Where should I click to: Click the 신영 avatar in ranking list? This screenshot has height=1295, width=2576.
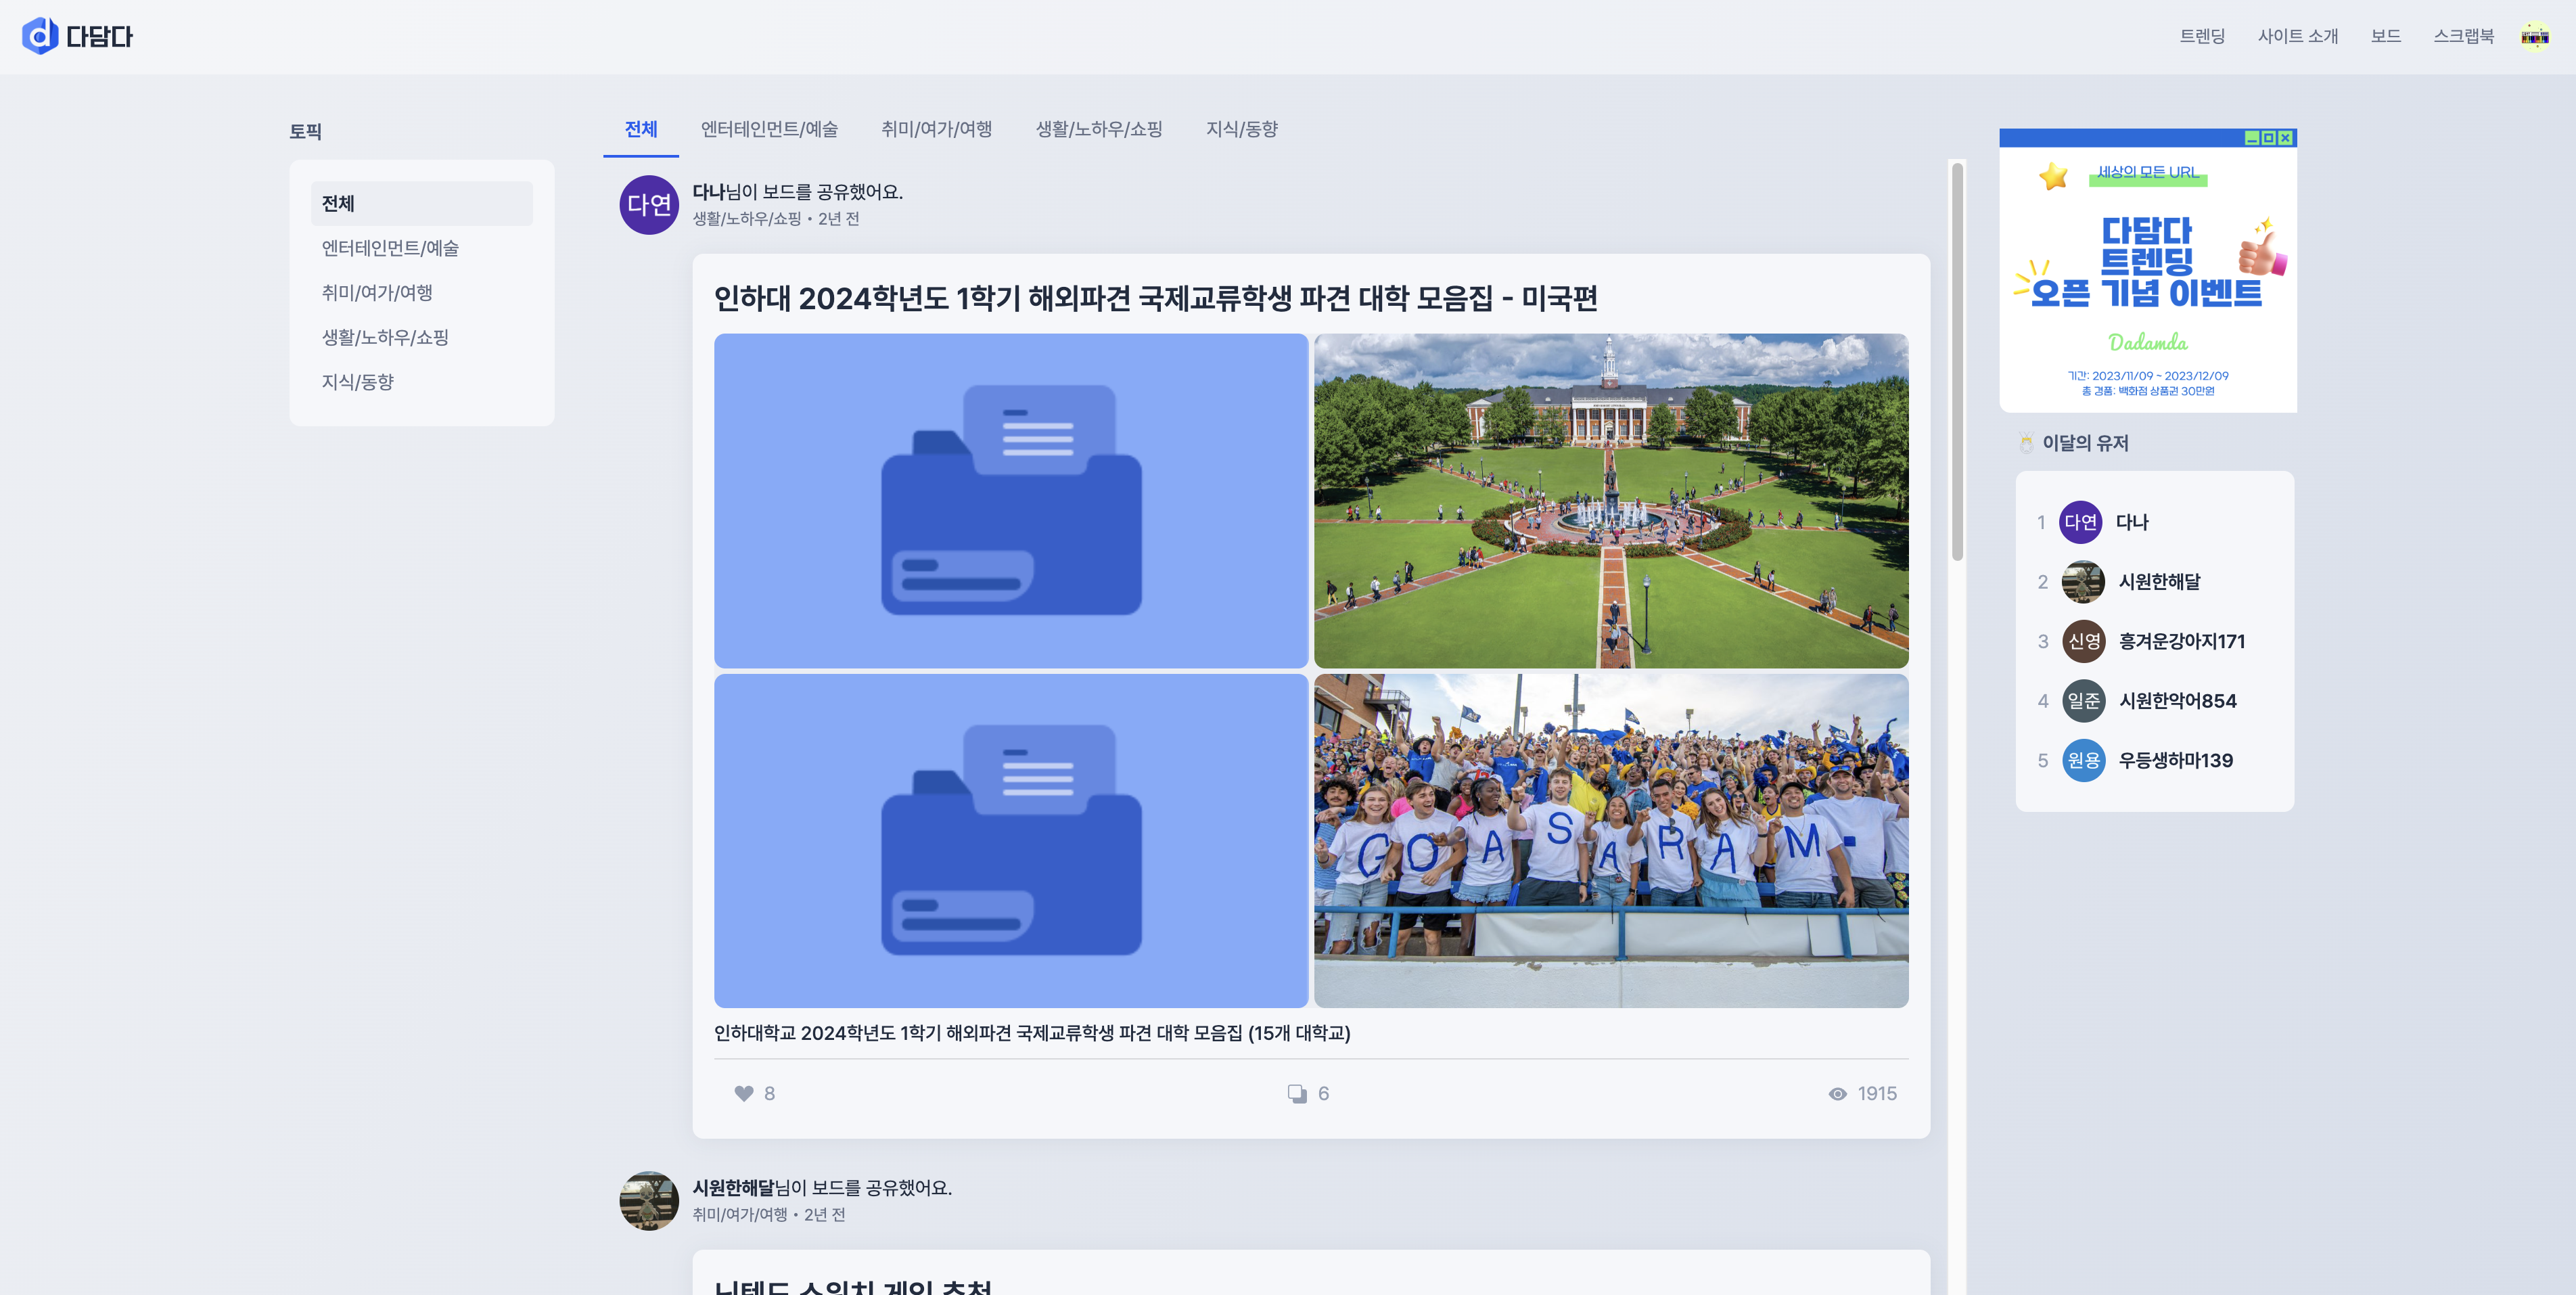click(x=2083, y=641)
